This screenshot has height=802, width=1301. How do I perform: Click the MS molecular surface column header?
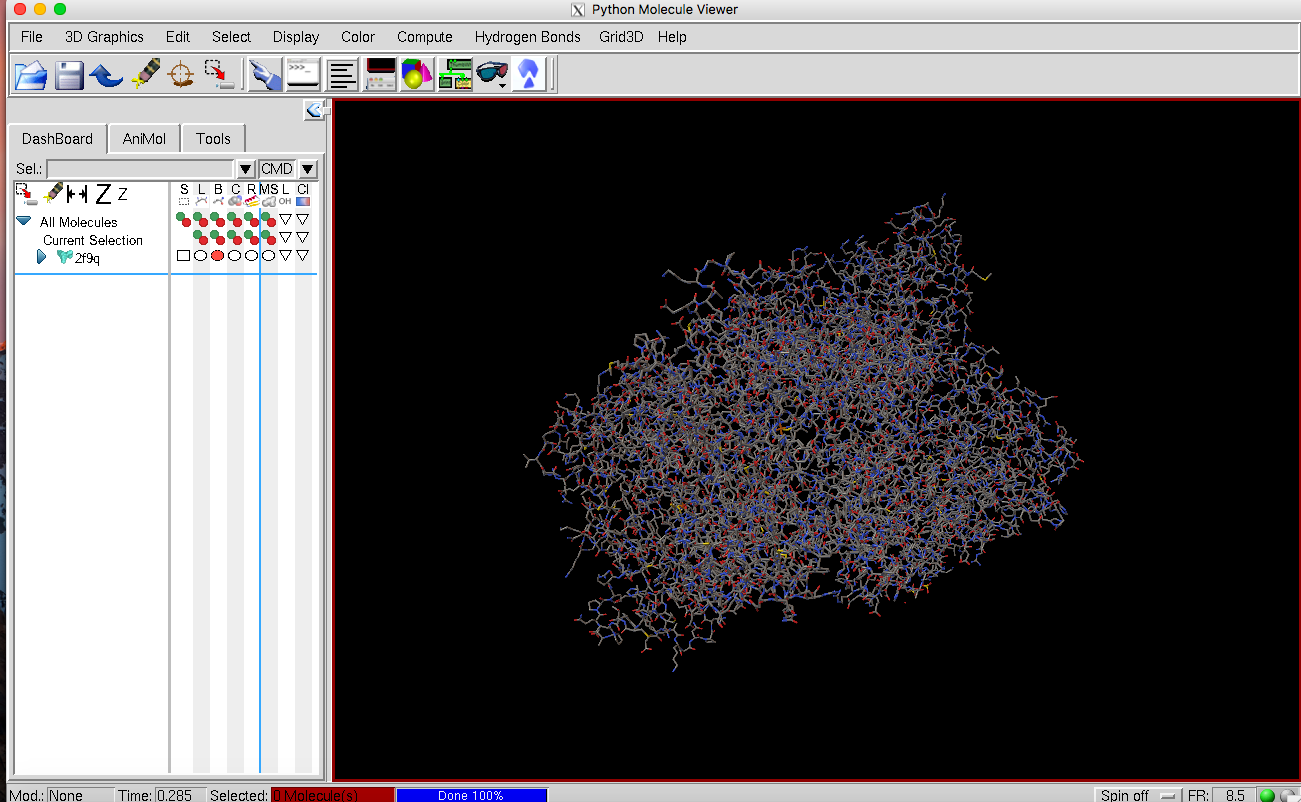coord(268,194)
